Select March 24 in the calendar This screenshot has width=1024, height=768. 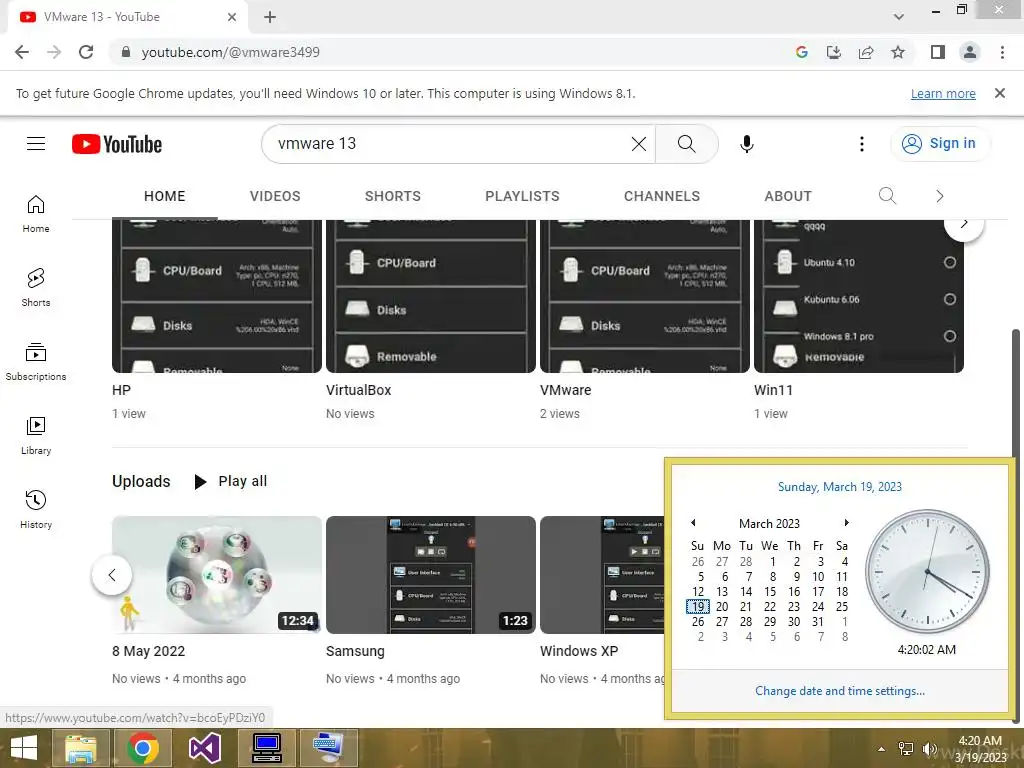[x=818, y=607]
